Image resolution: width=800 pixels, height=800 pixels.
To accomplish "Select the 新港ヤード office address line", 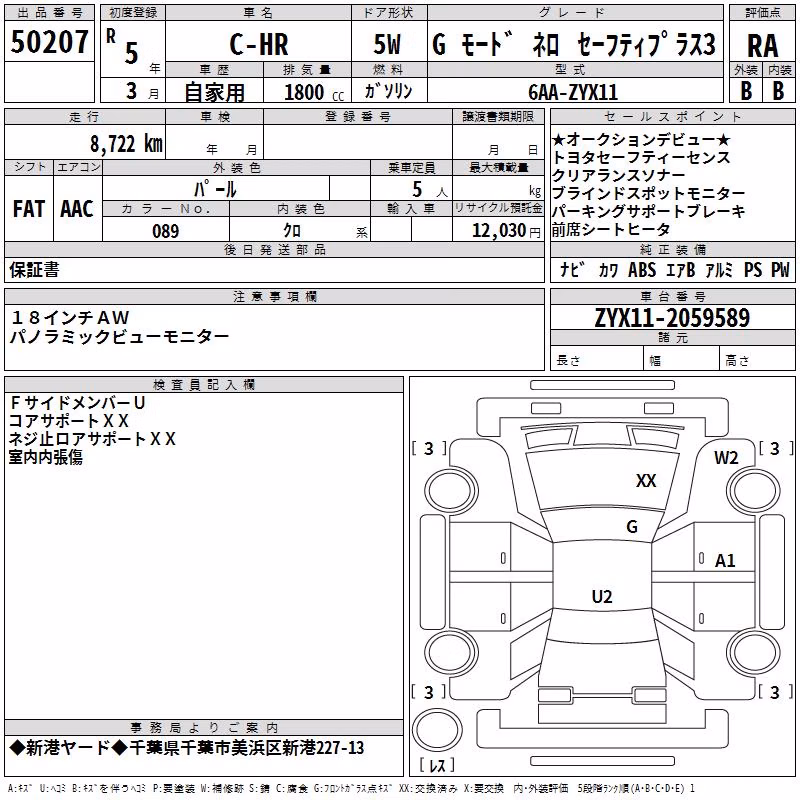I will tap(187, 748).
